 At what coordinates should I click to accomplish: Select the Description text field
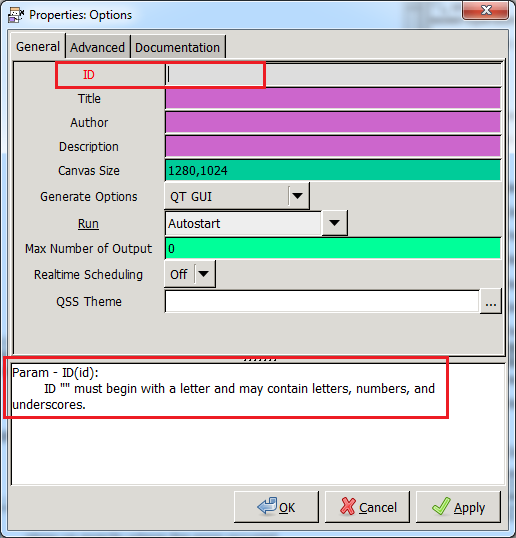[x=333, y=147]
